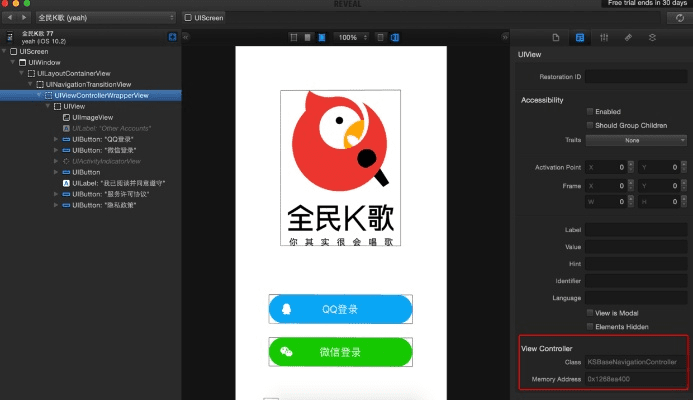Viewport: 693px width, 400px height.
Task: Click the blue focus icon beside the app name
Action: 172,37
